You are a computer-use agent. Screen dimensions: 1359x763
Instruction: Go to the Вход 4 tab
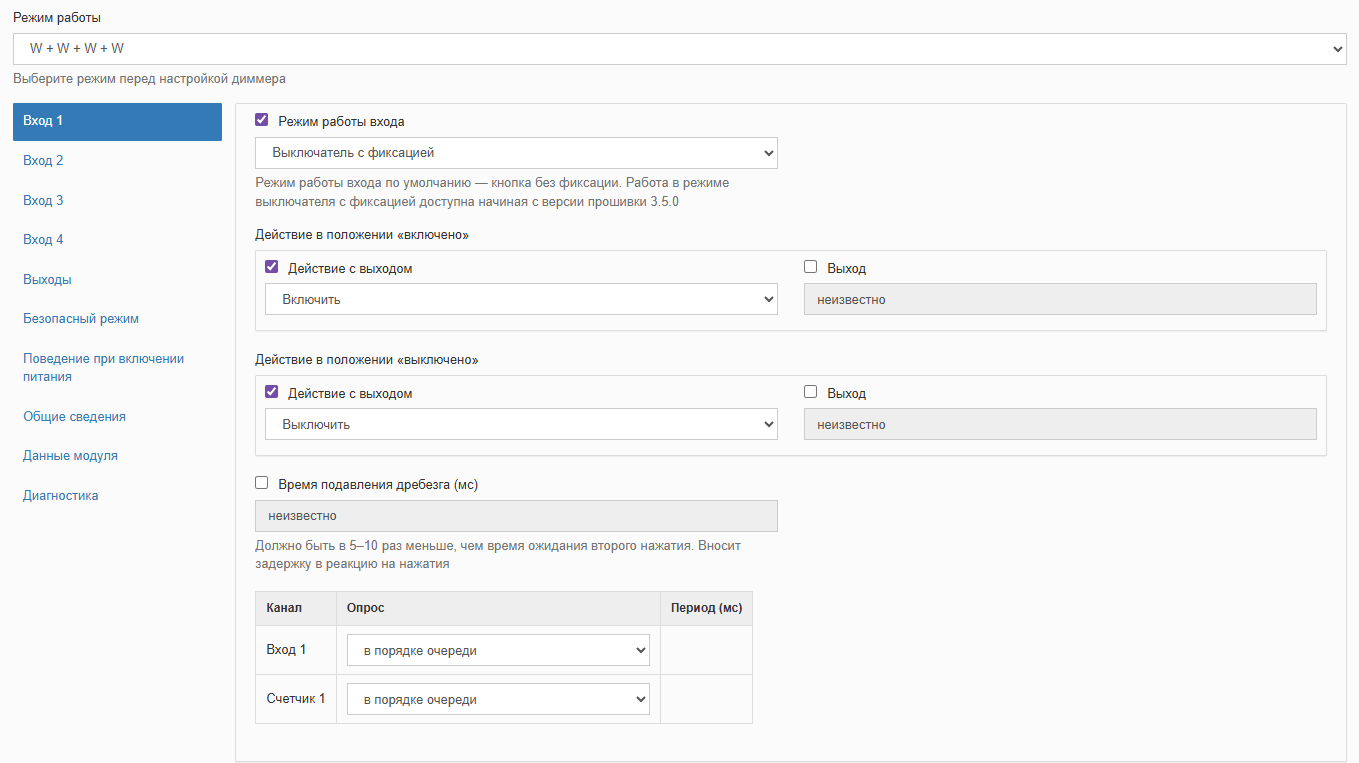click(43, 240)
